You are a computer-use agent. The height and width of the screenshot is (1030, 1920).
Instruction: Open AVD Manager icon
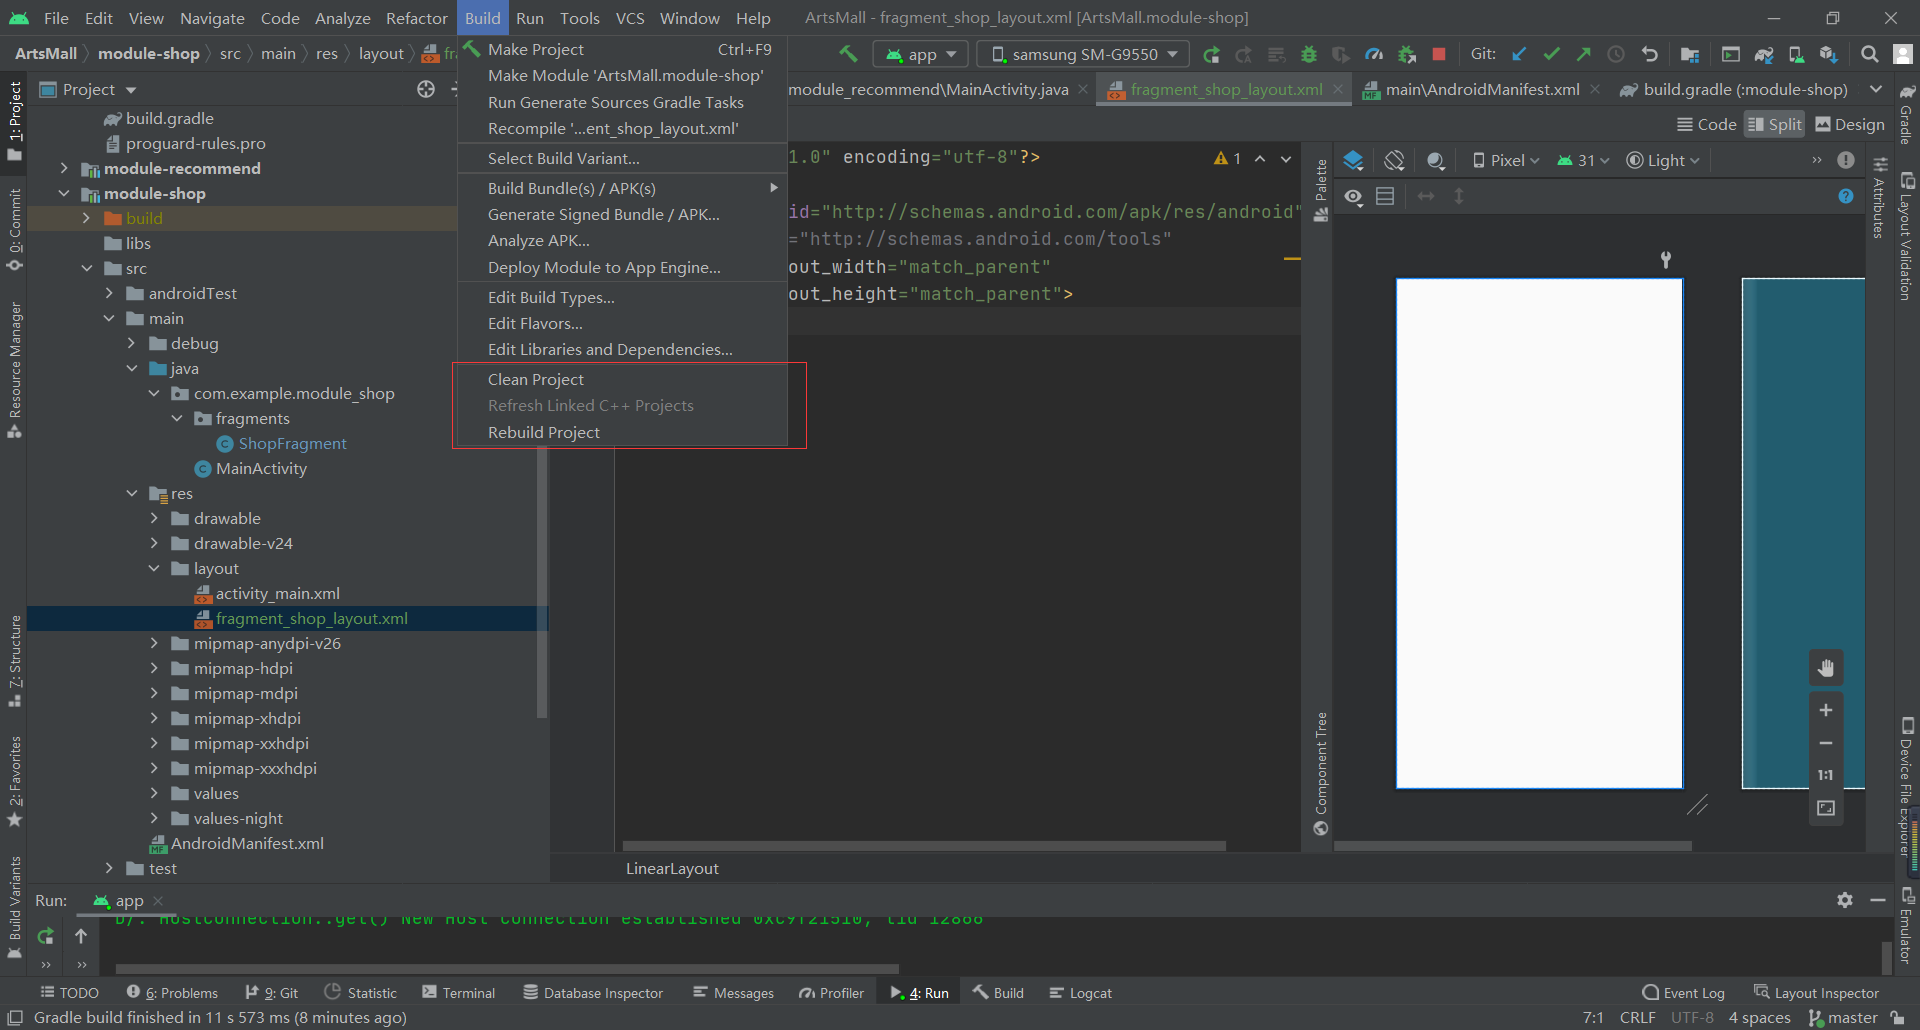1796,54
